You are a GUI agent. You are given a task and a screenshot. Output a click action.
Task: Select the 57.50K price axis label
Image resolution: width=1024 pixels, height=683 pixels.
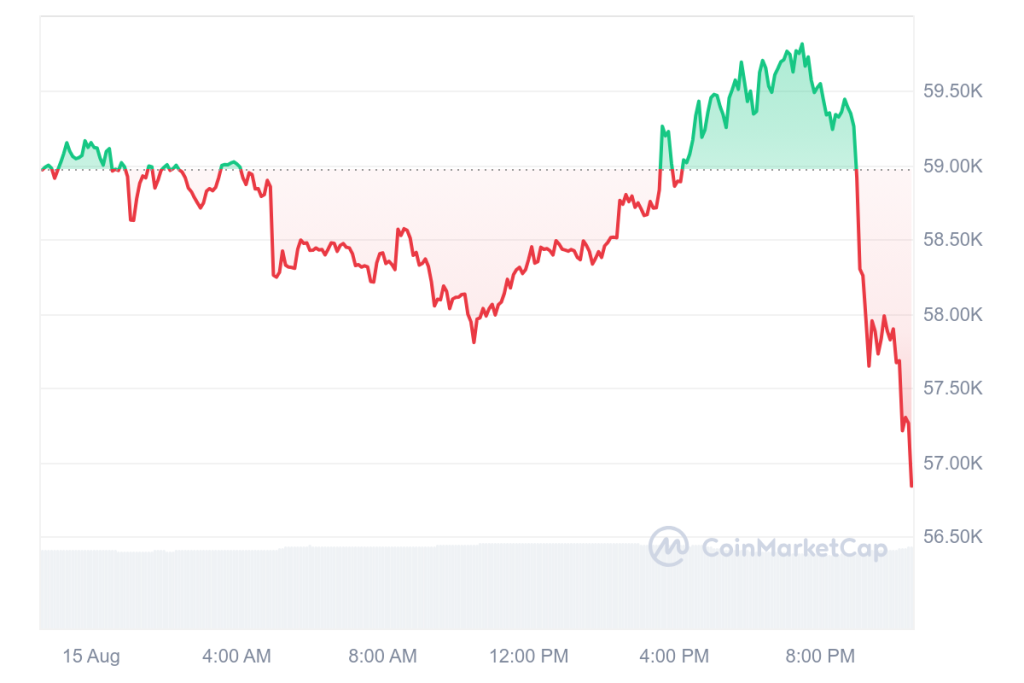[x=952, y=388]
